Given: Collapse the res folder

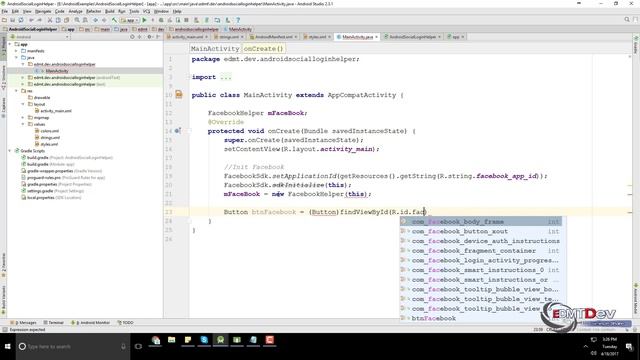Looking at the screenshot, I should coord(17,91).
